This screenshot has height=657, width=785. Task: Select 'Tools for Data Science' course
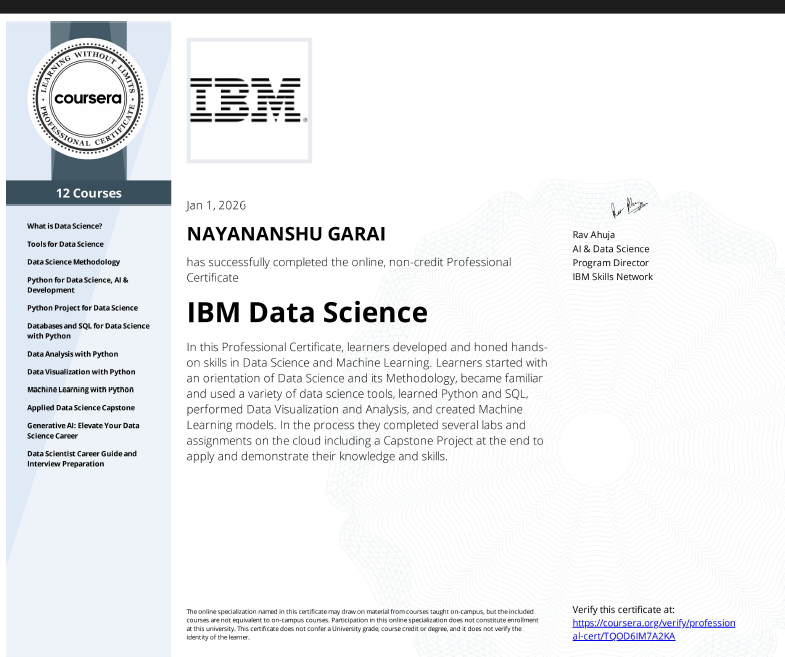[65, 244]
